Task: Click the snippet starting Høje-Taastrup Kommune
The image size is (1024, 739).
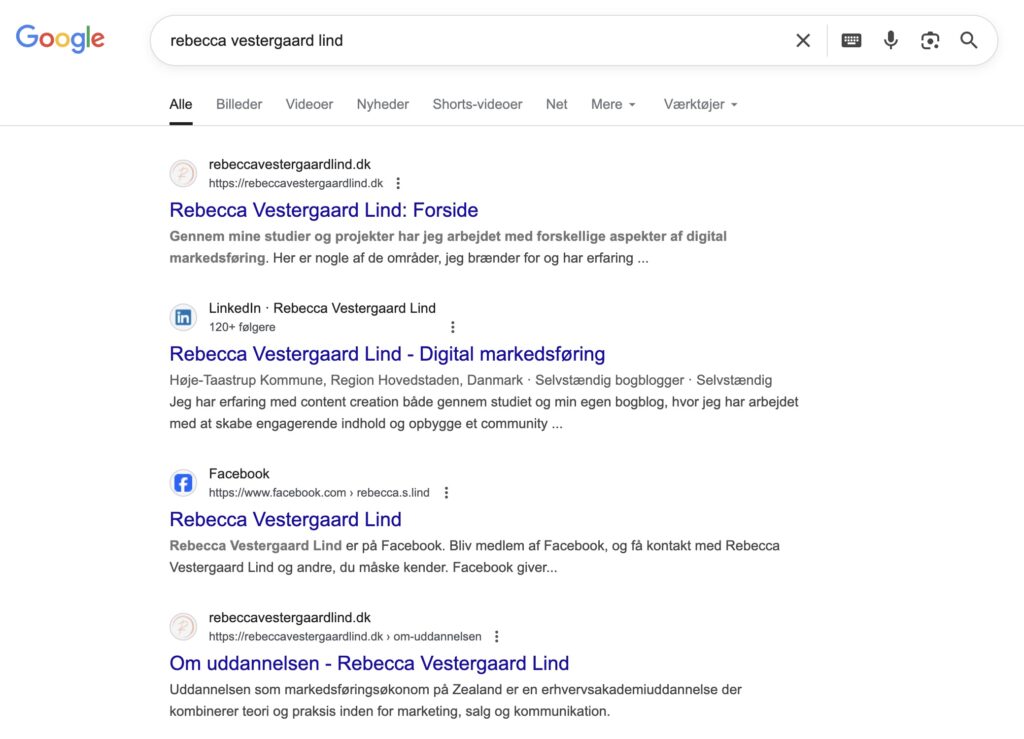Action: tap(484, 401)
